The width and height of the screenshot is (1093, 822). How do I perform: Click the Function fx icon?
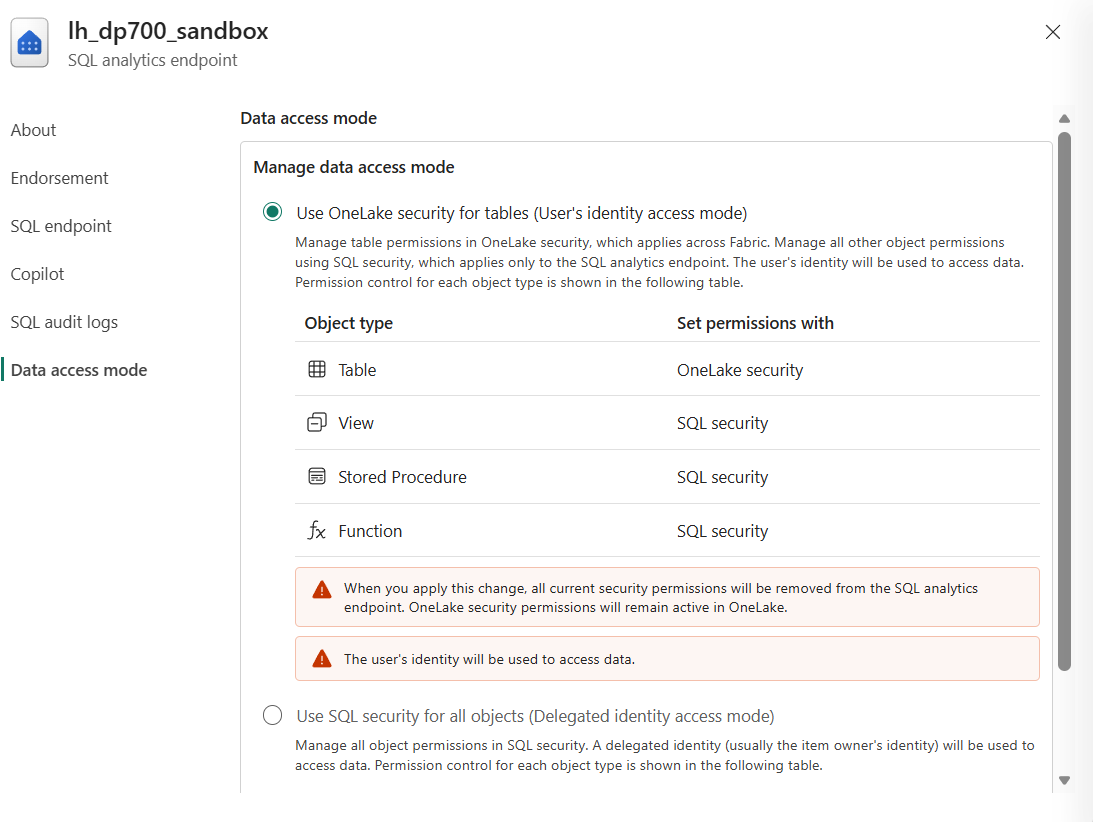(x=316, y=531)
